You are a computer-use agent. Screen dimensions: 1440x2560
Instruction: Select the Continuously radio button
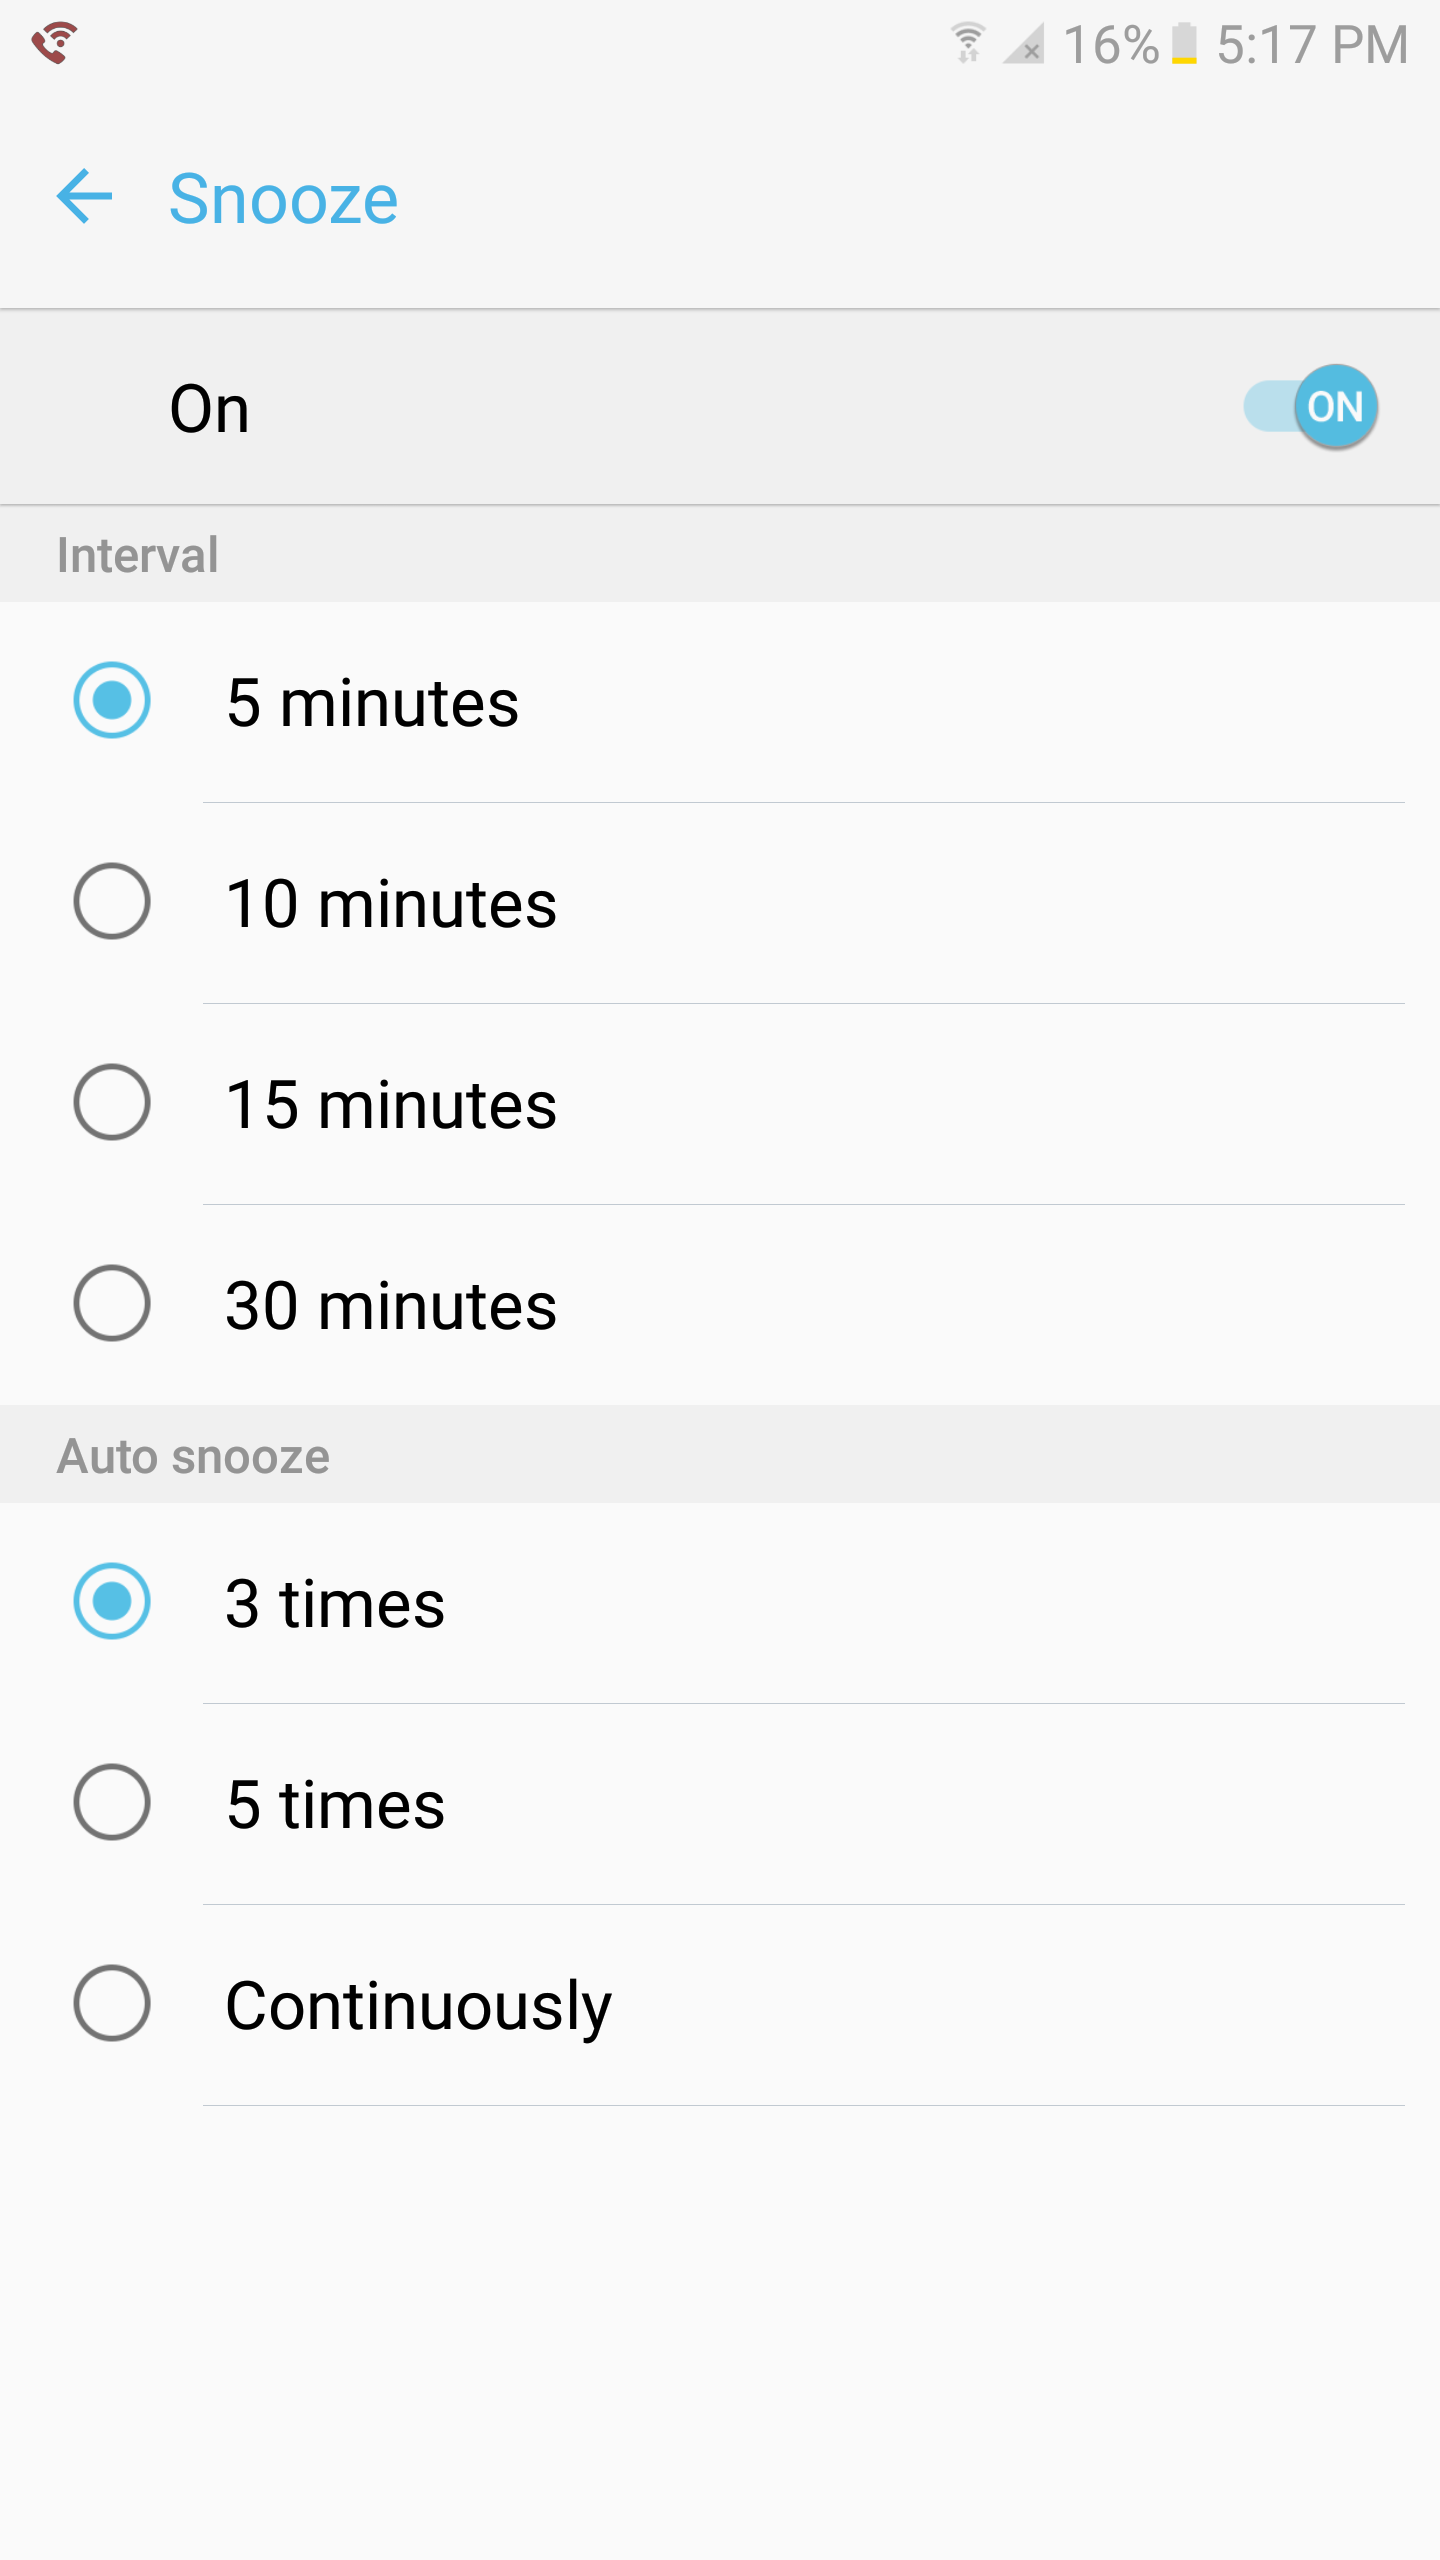[x=112, y=2003]
